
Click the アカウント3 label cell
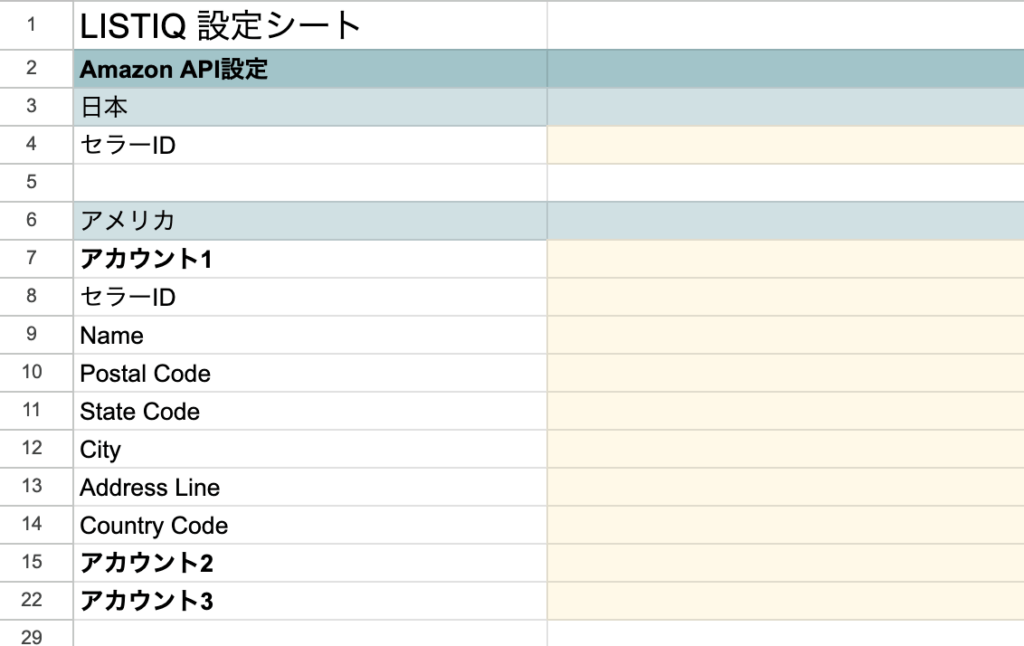coord(310,601)
